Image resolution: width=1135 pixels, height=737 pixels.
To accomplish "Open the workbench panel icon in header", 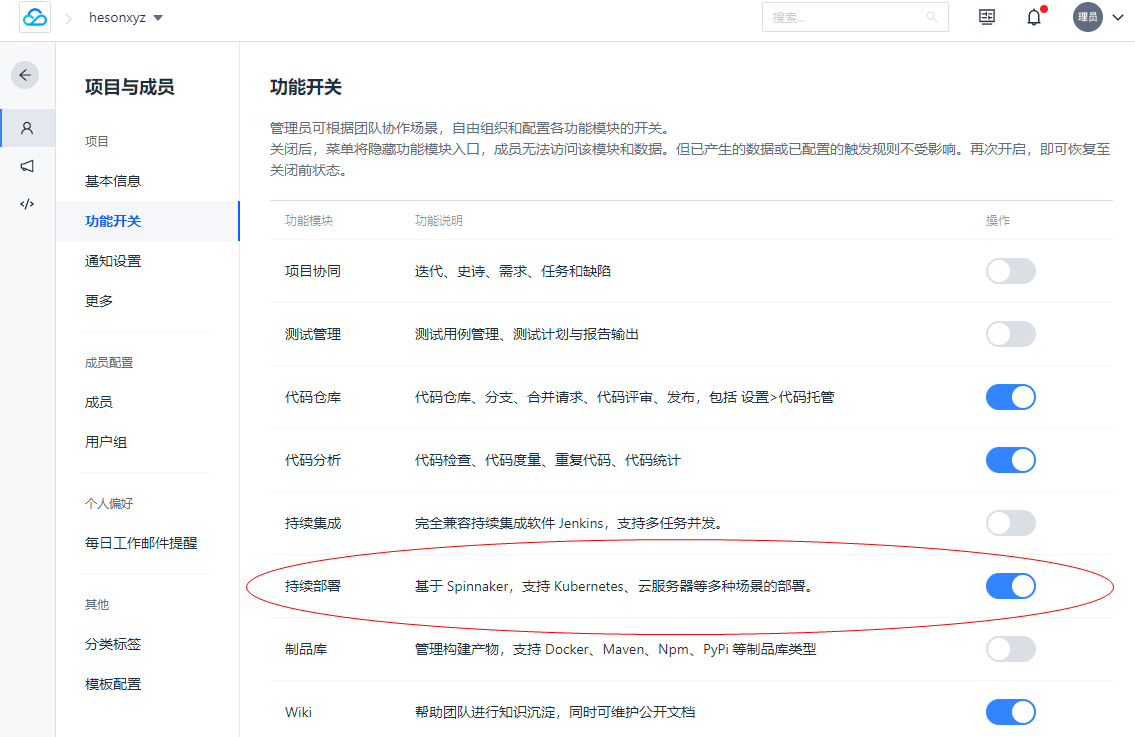I will [x=987, y=17].
